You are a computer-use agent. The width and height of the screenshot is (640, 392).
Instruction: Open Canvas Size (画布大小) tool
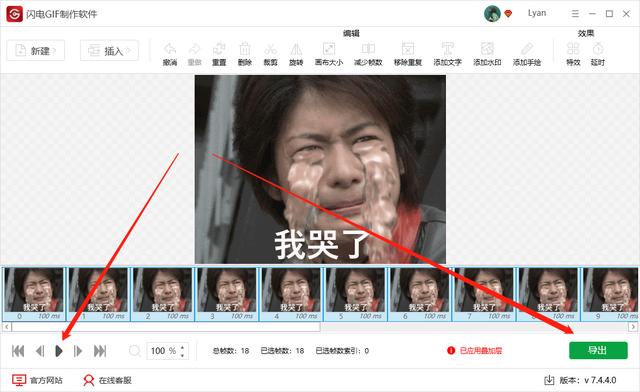coord(329,49)
